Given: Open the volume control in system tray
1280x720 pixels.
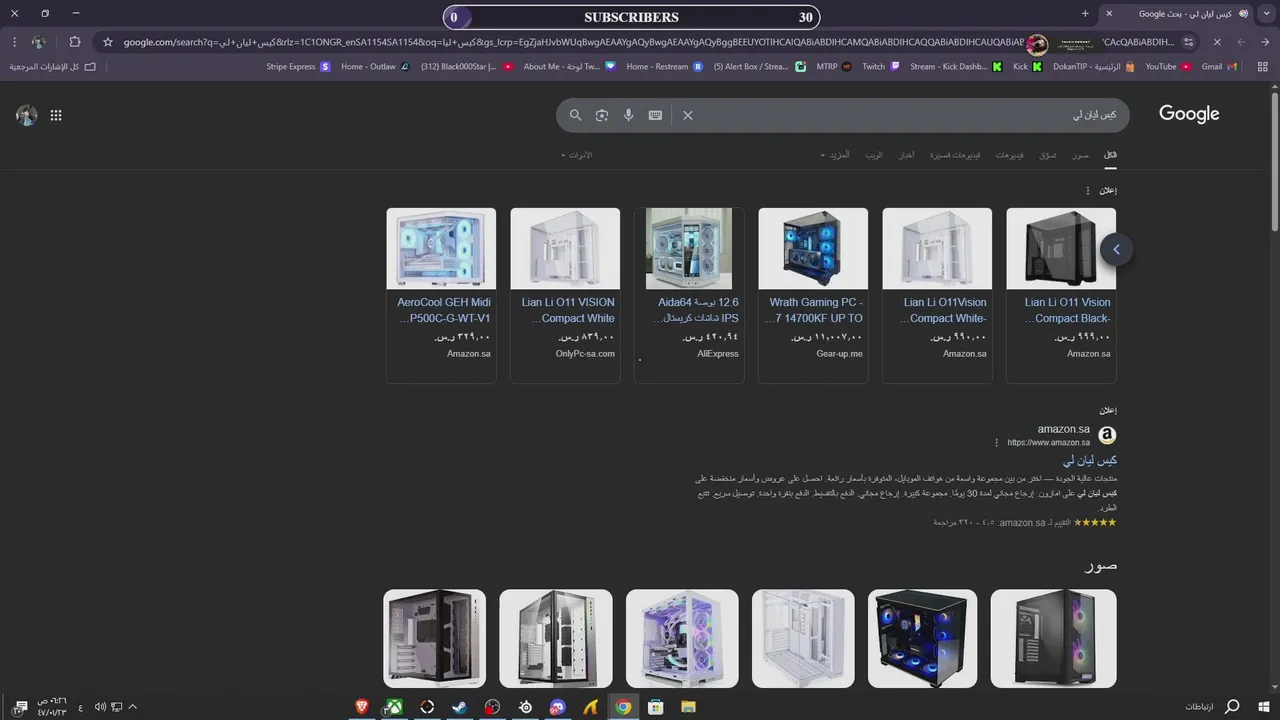Looking at the screenshot, I should (100, 707).
